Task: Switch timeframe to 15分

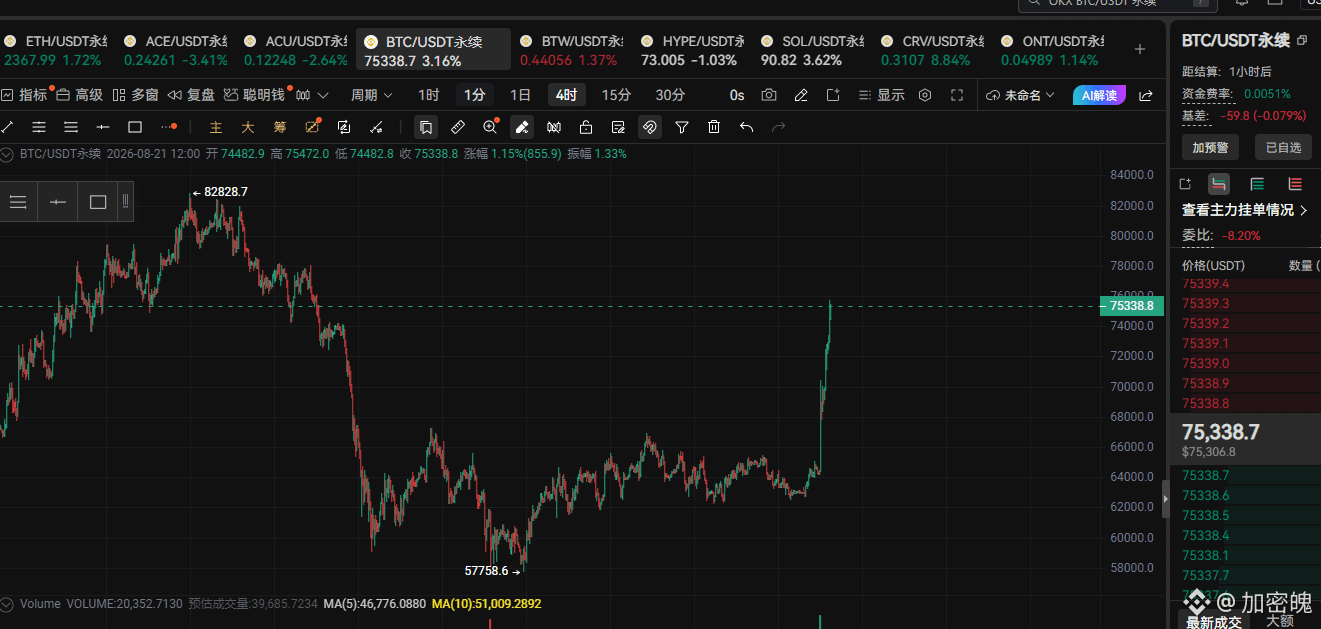Action: (x=616, y=95)
